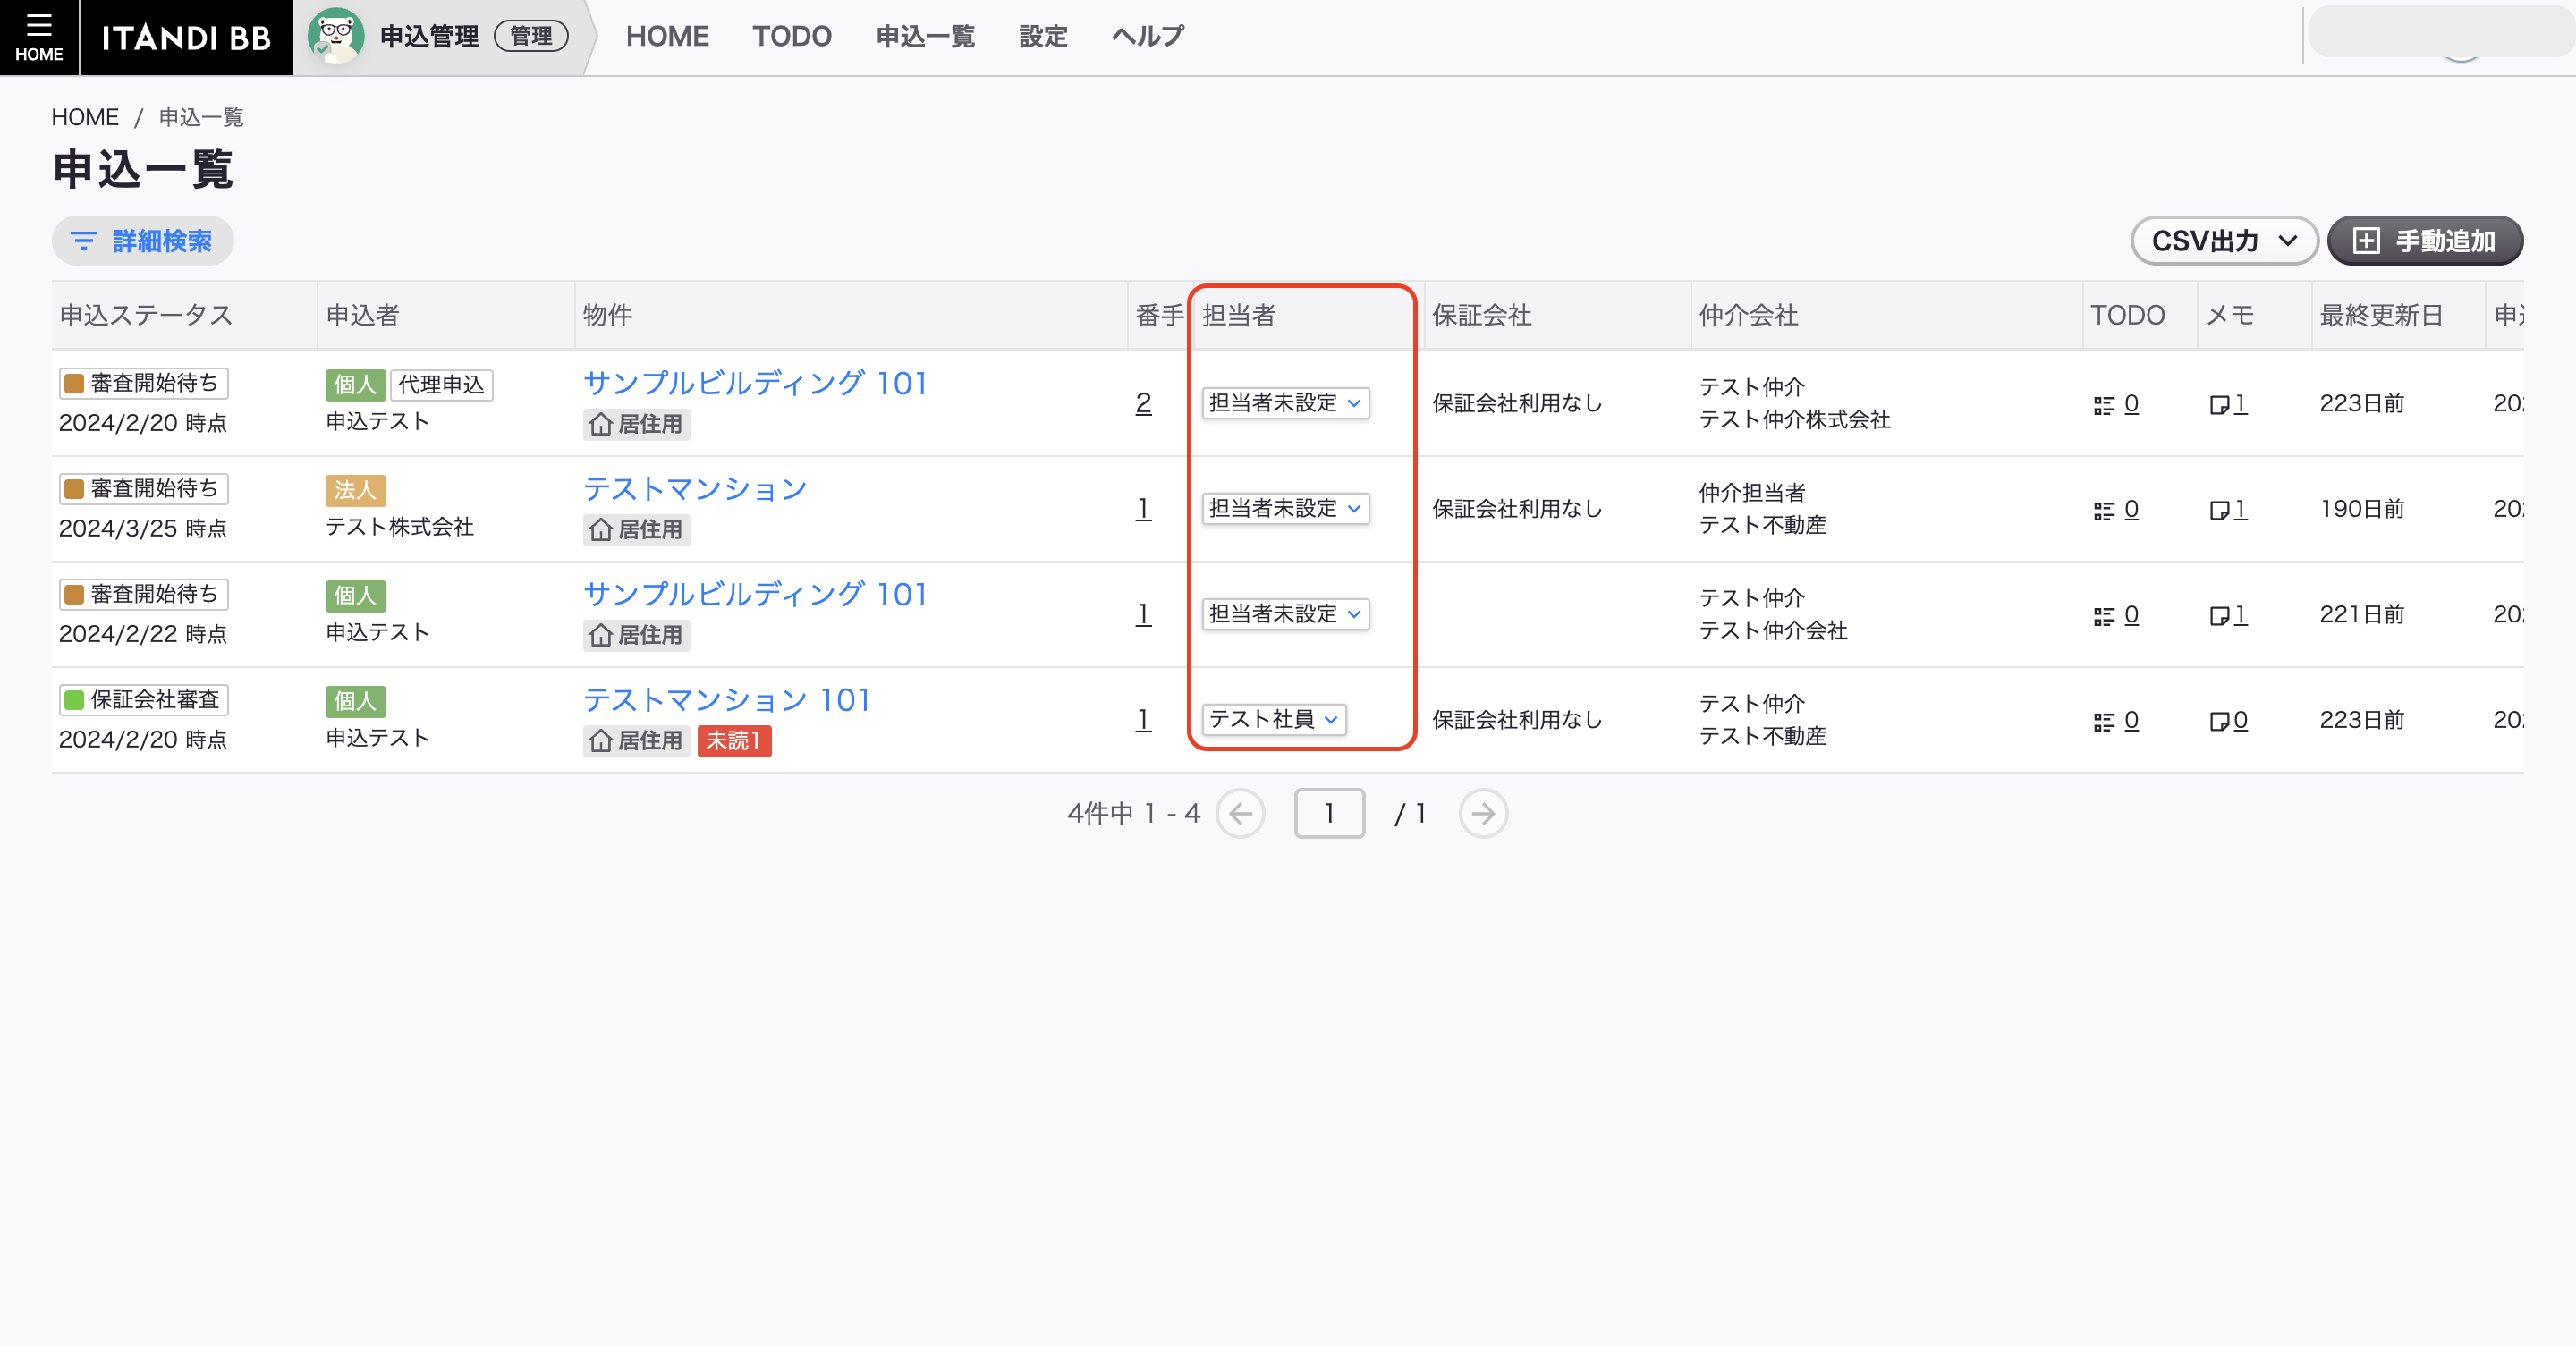
Task: Click filter icon in 詳細検索
Action: pyautogui.click(x=84, y=241)
